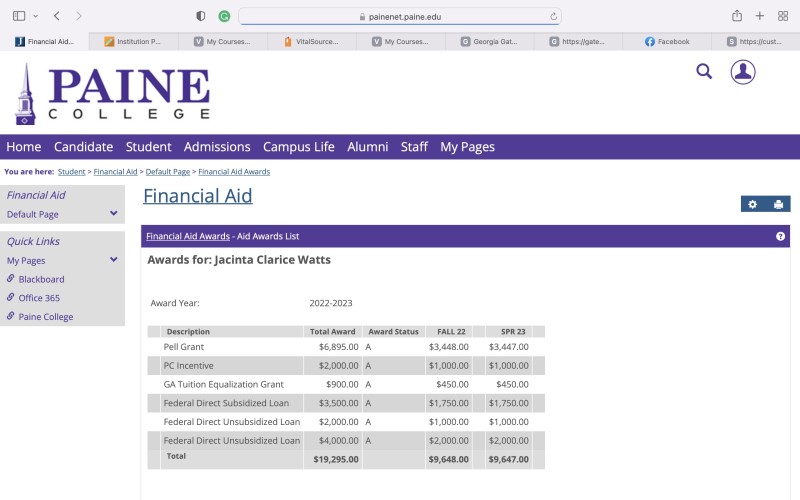Open the Paine College quick link

(46, 317)
